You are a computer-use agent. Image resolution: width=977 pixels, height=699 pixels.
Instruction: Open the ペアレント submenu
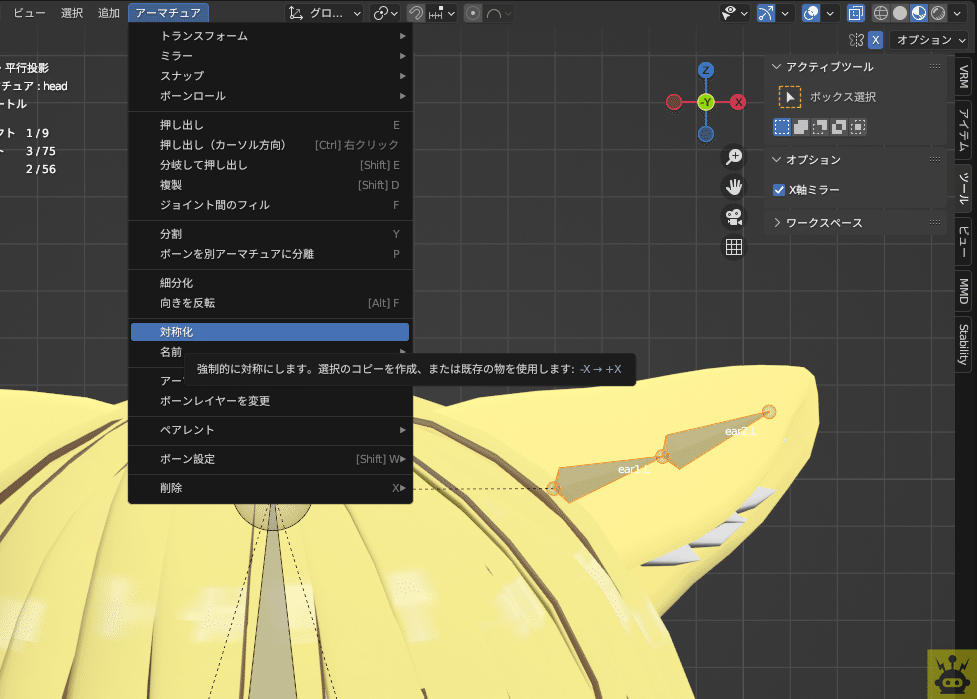tap(270, 430)
